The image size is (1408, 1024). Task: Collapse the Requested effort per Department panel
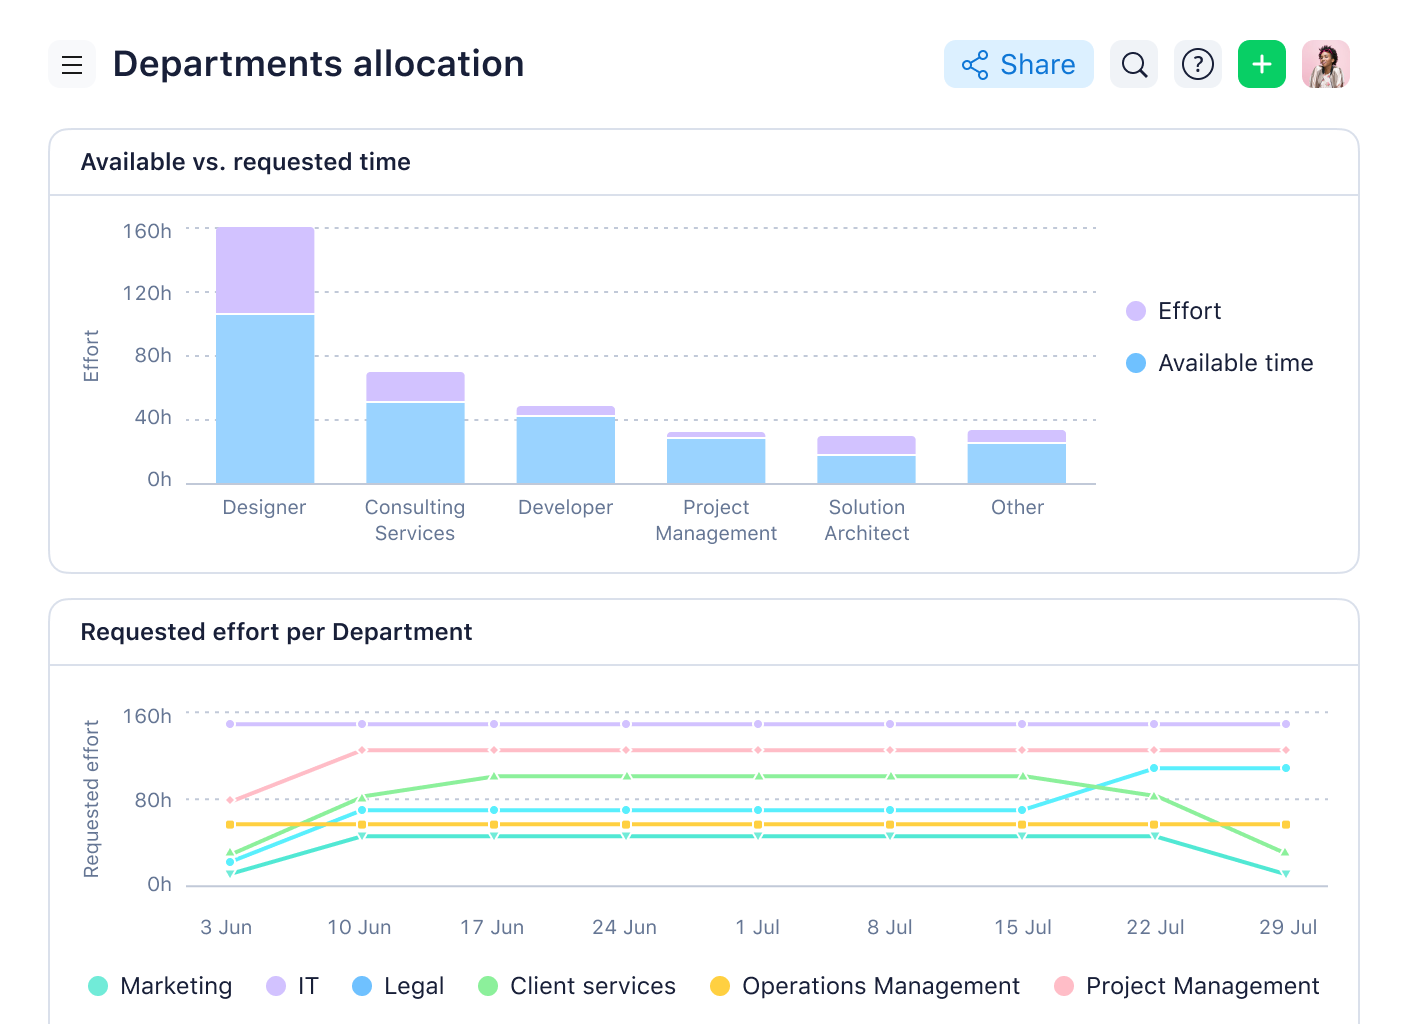tap(277, 632)
